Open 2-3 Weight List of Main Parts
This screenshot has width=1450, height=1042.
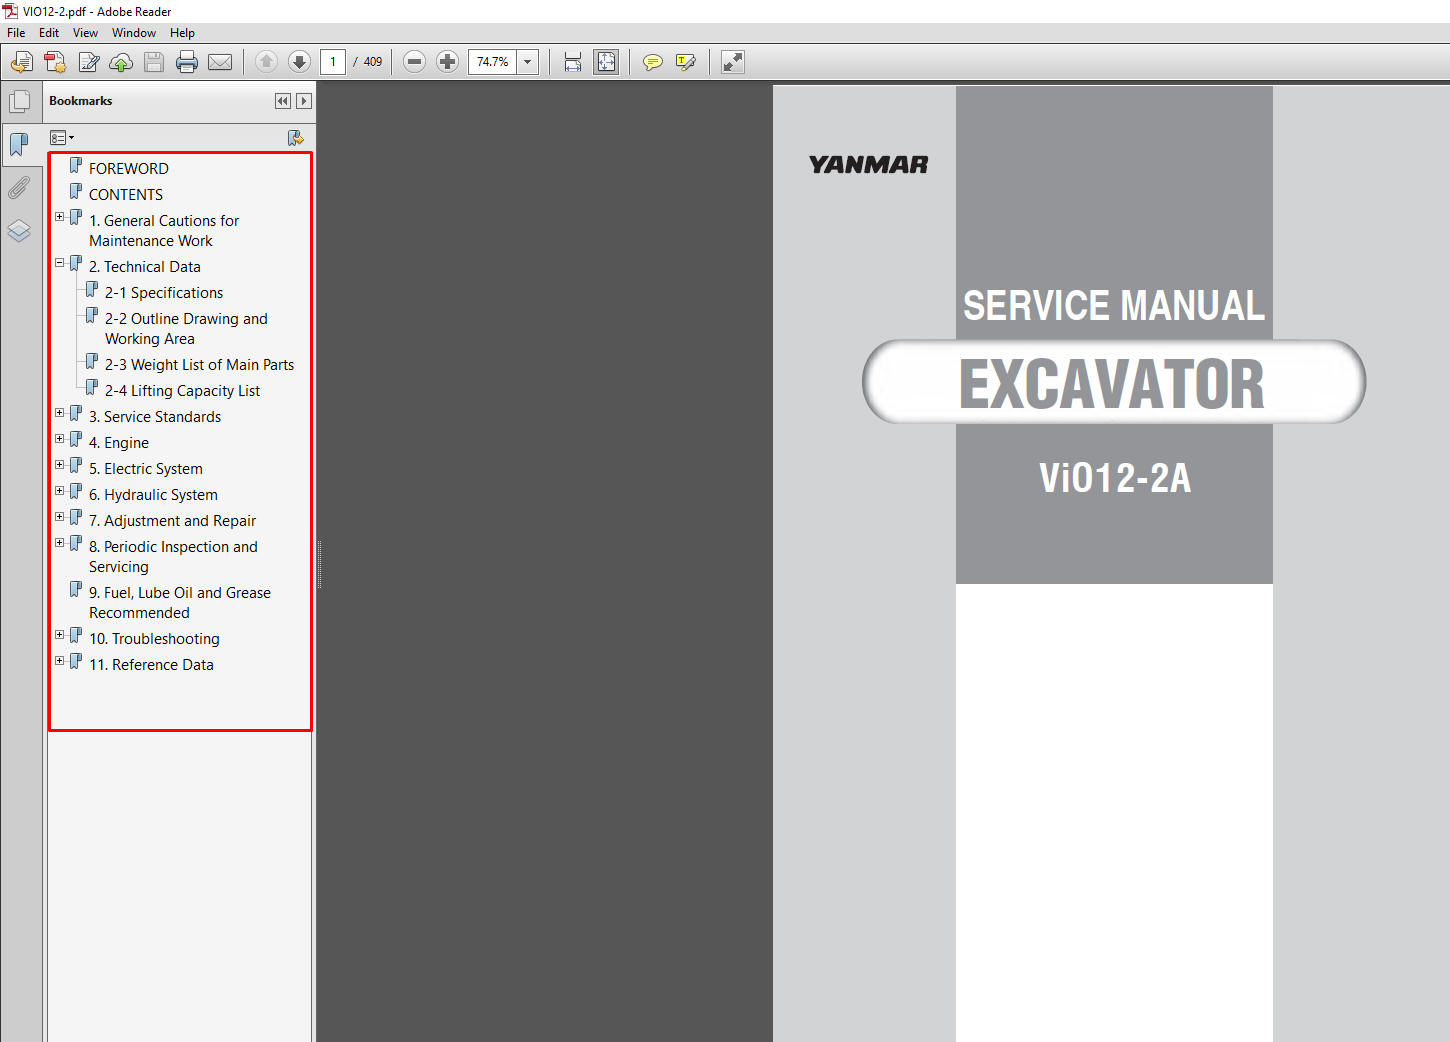[199, 365]
